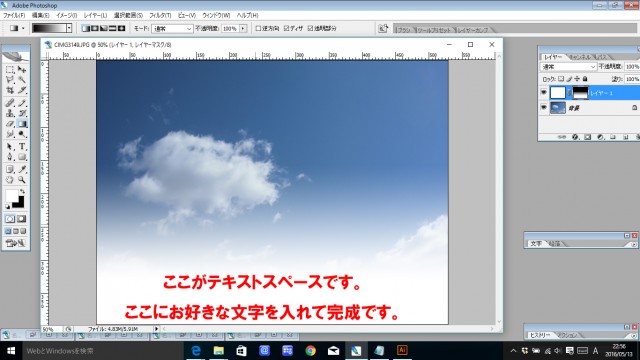Select the Clone Stamp tool
Viewport: 640px width, 360px height.
10,113
